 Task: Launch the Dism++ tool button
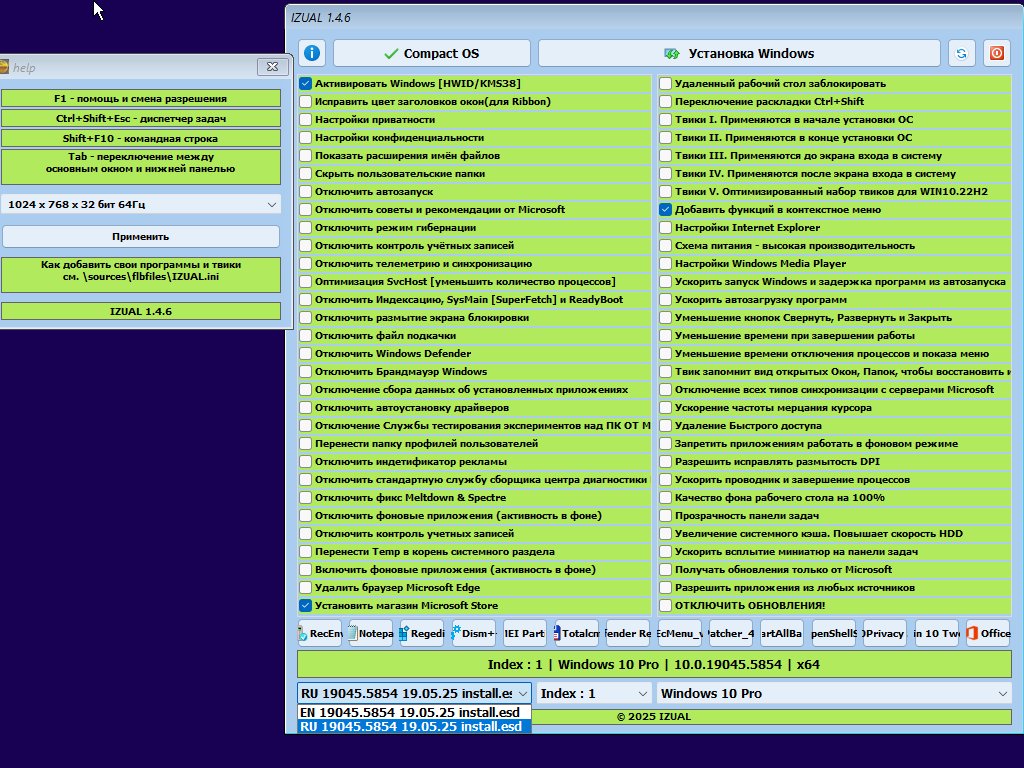473,633
